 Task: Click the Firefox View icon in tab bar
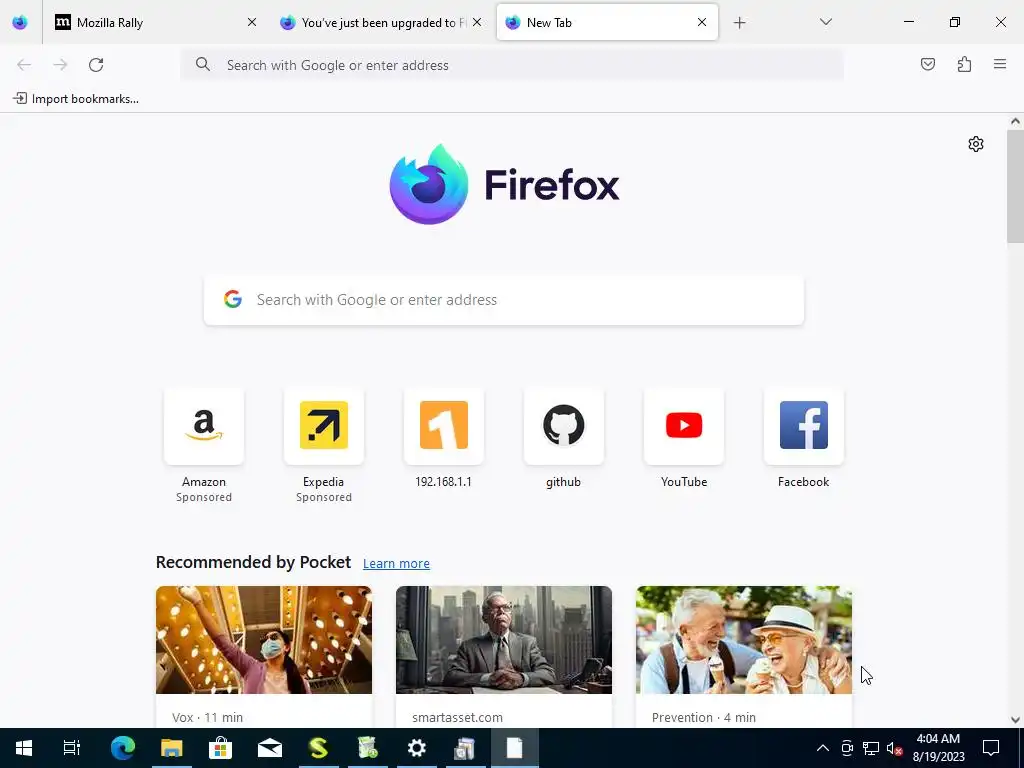point(20,22)
